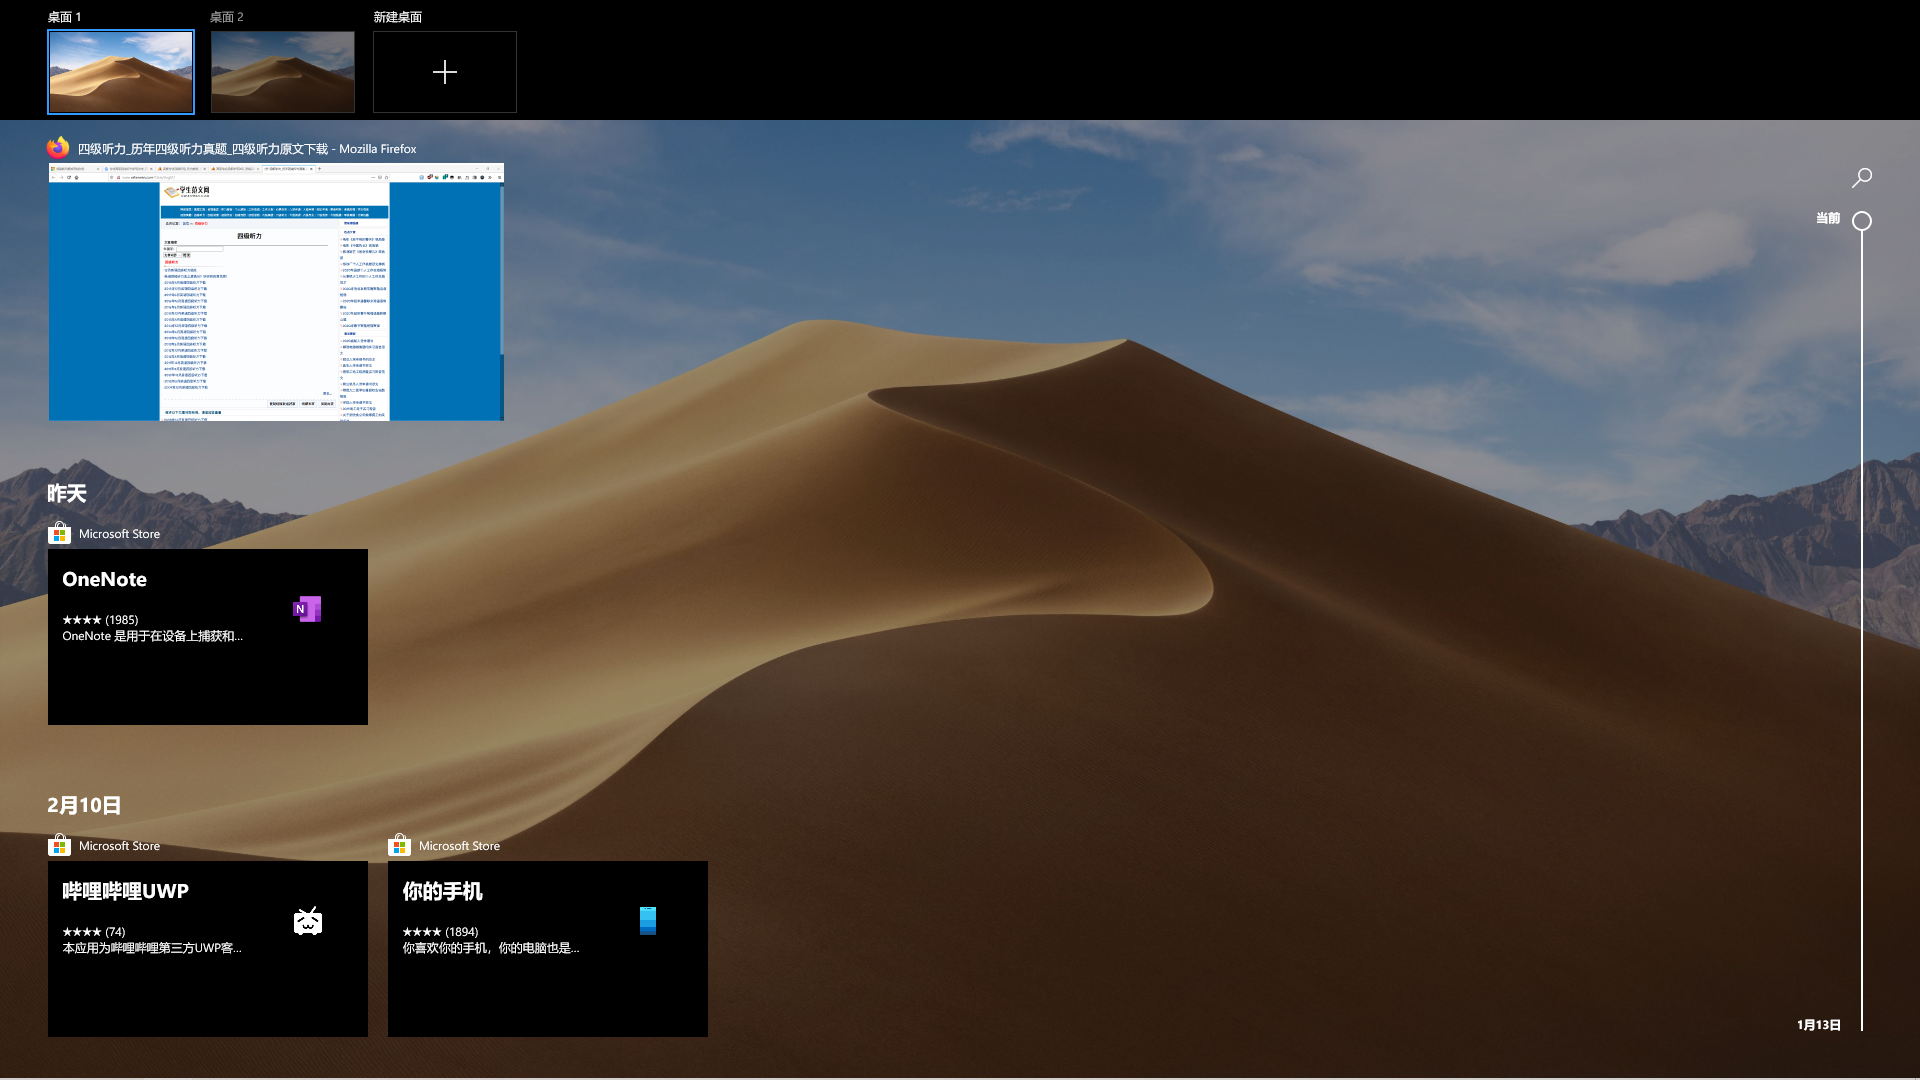
Task: Open the OneNote activity card title
Action: 104,580
